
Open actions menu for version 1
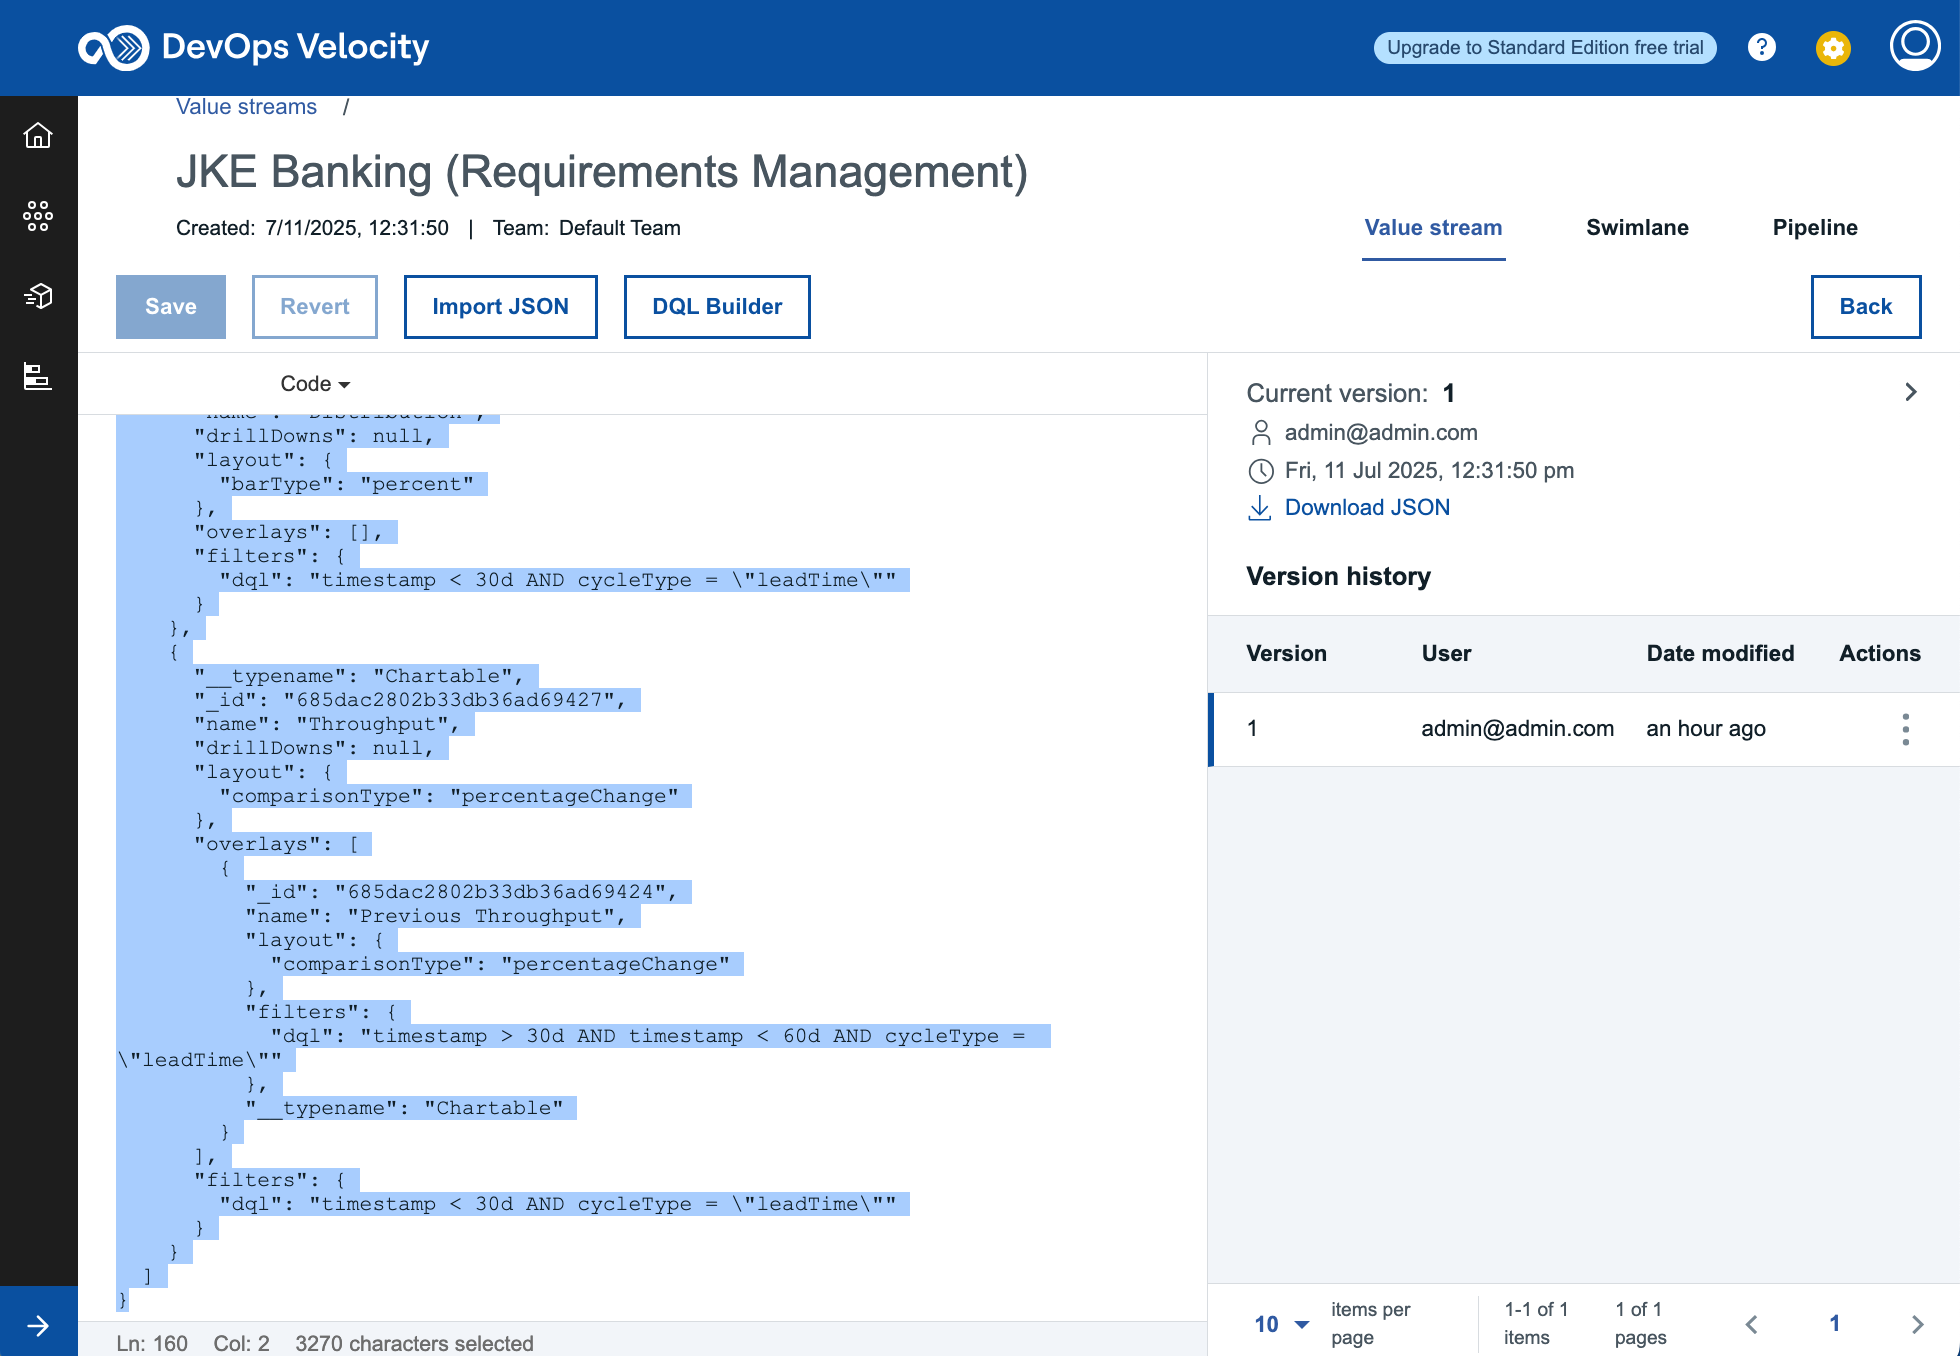(1906, 729)
